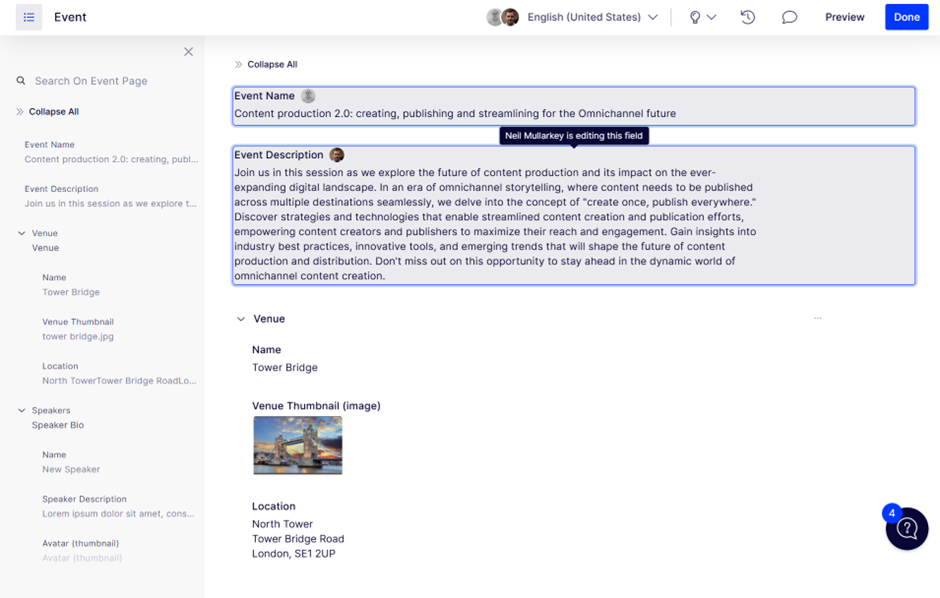940x598 pixels.
Task: Click the Done button
Action: pyautogui.click(x=906, y=17)
